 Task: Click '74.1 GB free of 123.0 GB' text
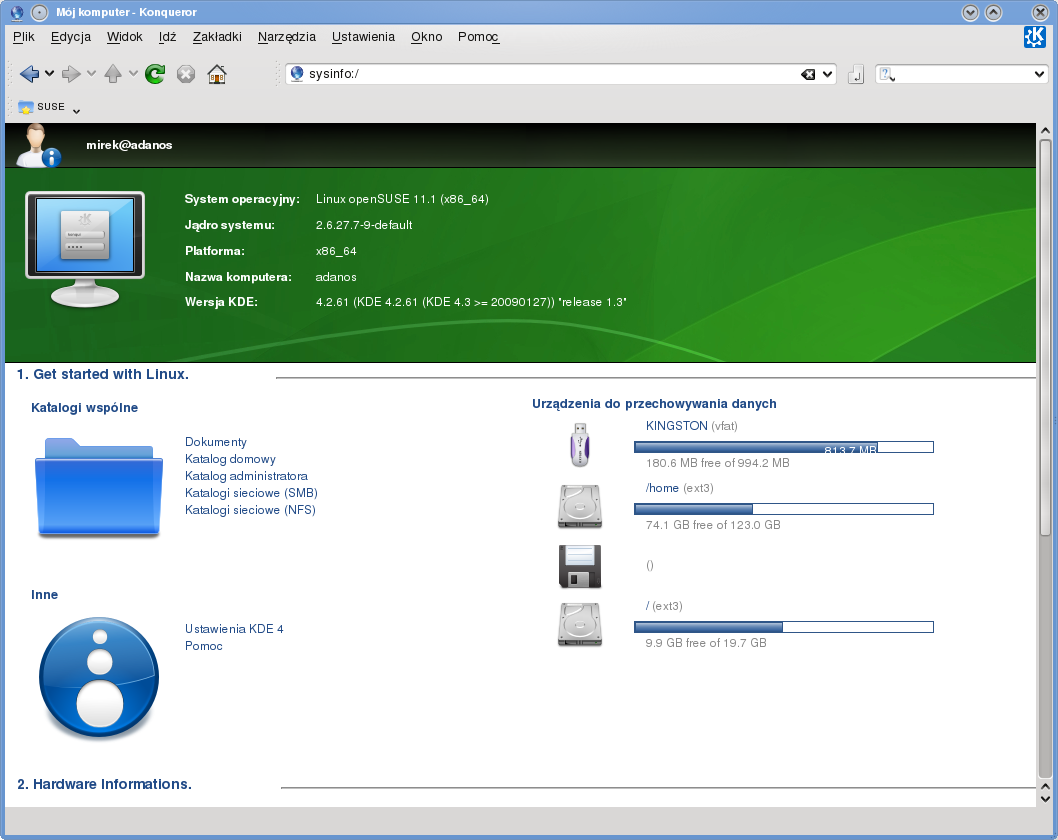coord(713,525)
